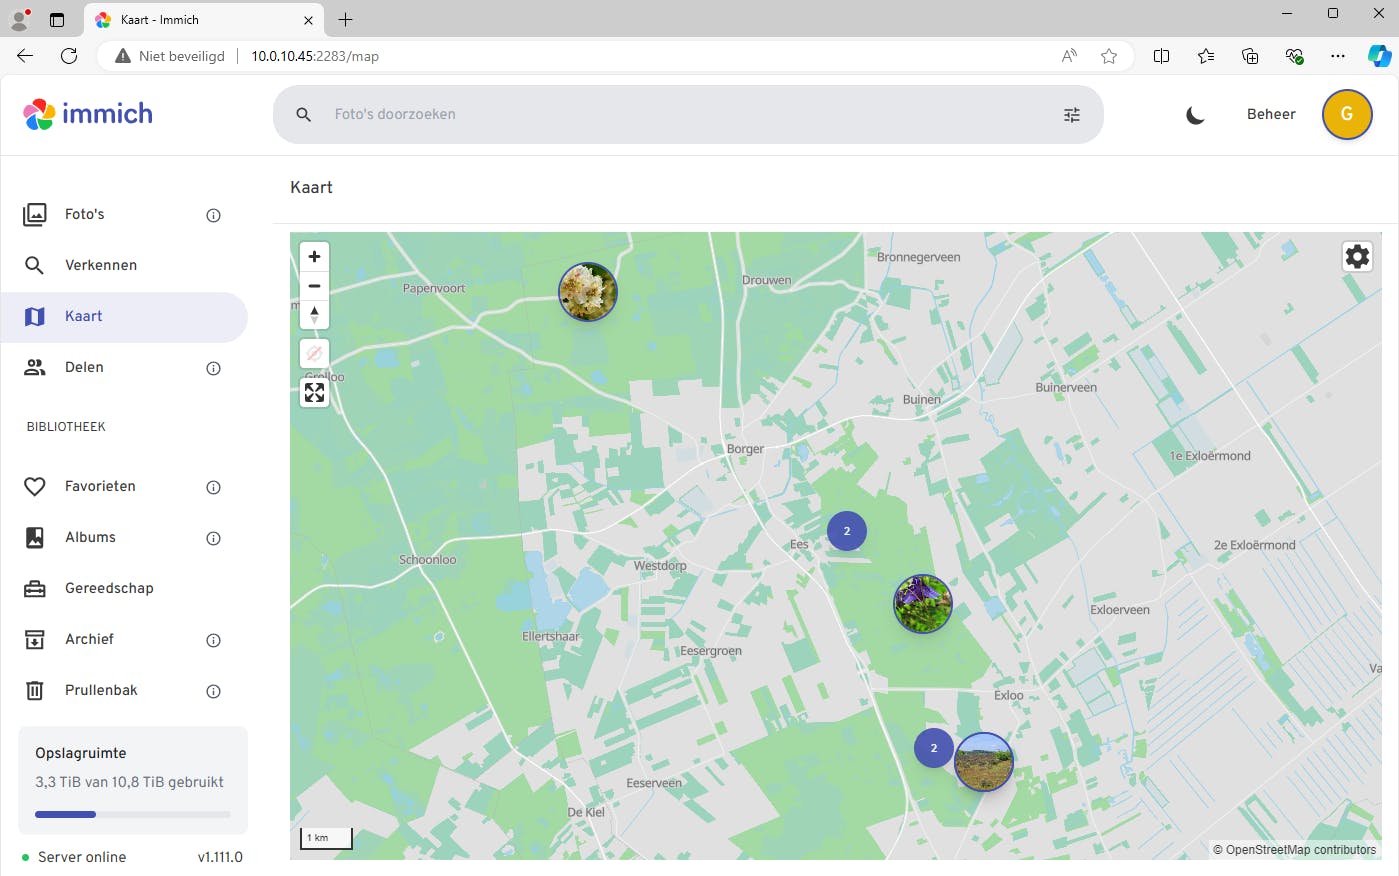Screen dimensions: 1399x876
Task: Open a new browser tab
Action: pyautogui.click(x=346, y=20)
